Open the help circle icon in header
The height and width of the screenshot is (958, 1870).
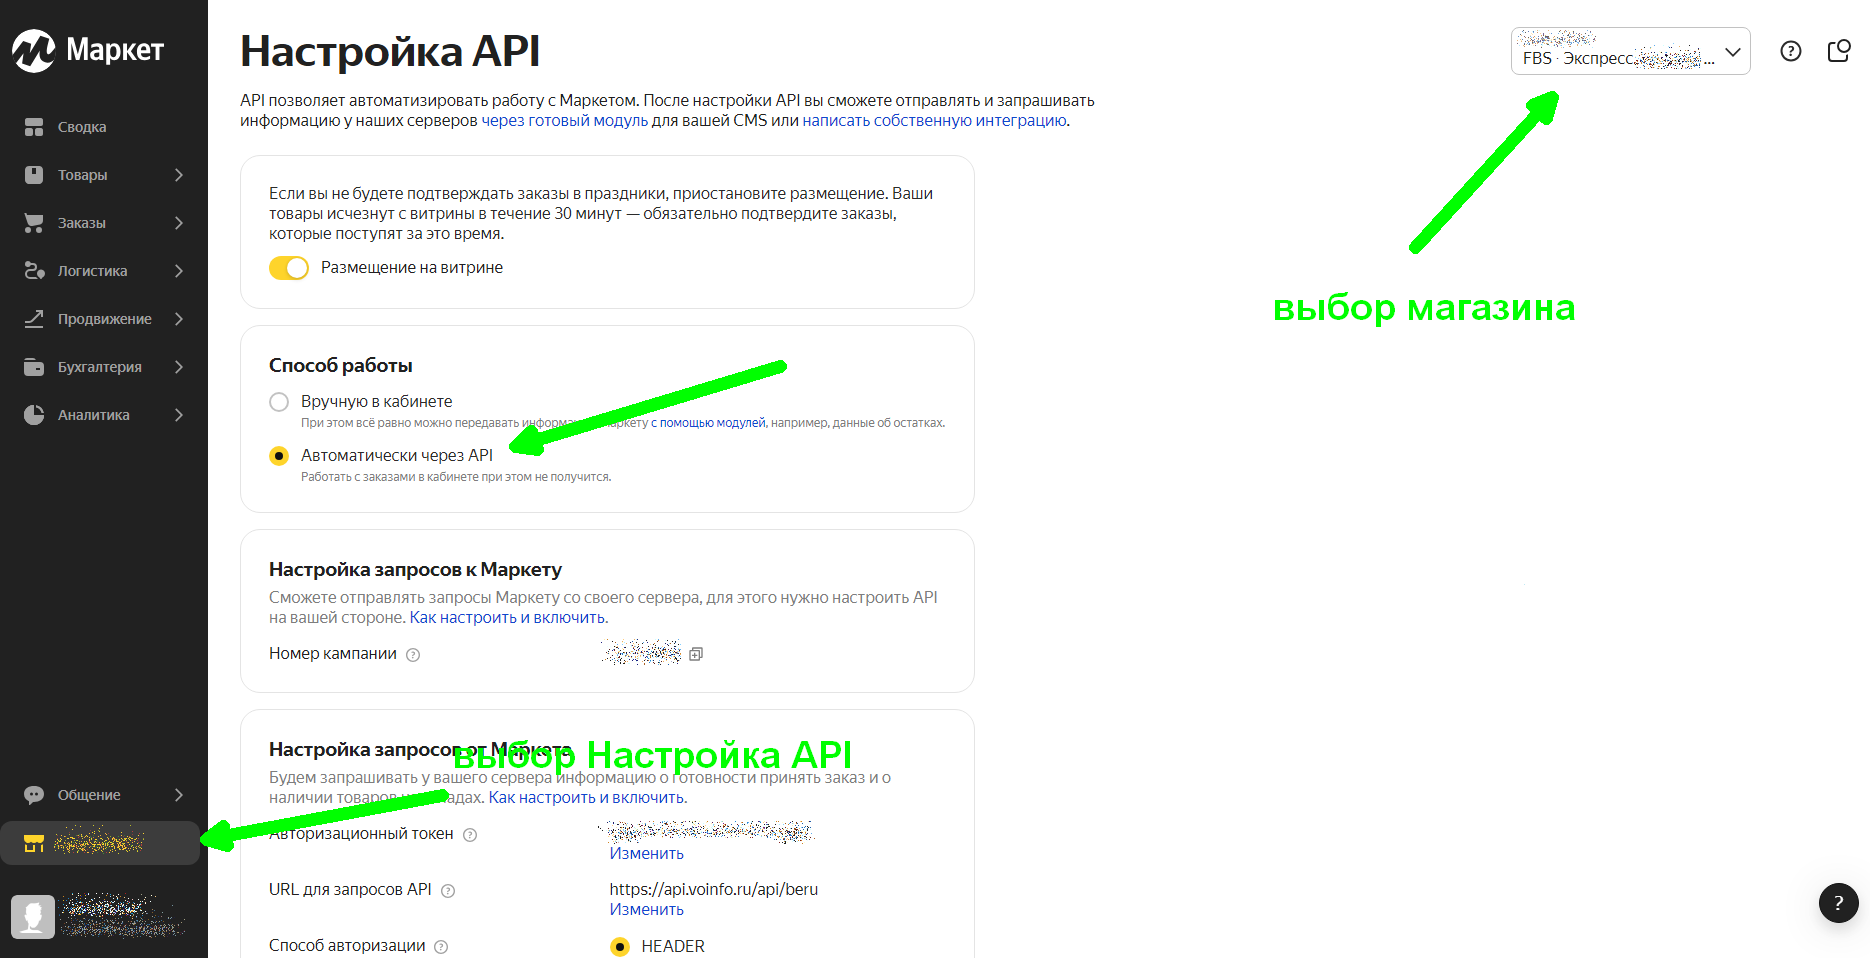pos(1790,51)
